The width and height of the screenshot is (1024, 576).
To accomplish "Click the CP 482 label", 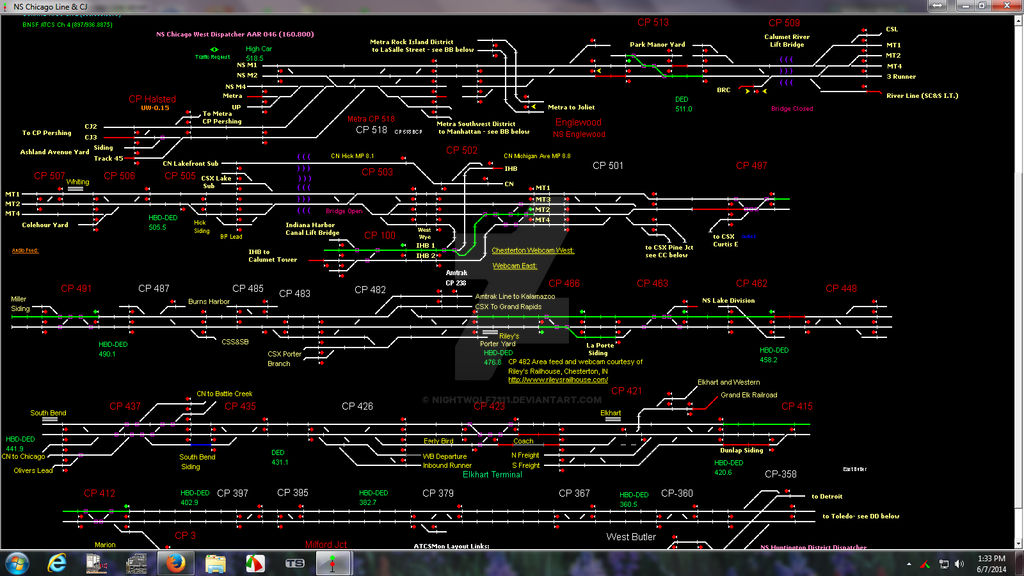I will click(370, 289).
